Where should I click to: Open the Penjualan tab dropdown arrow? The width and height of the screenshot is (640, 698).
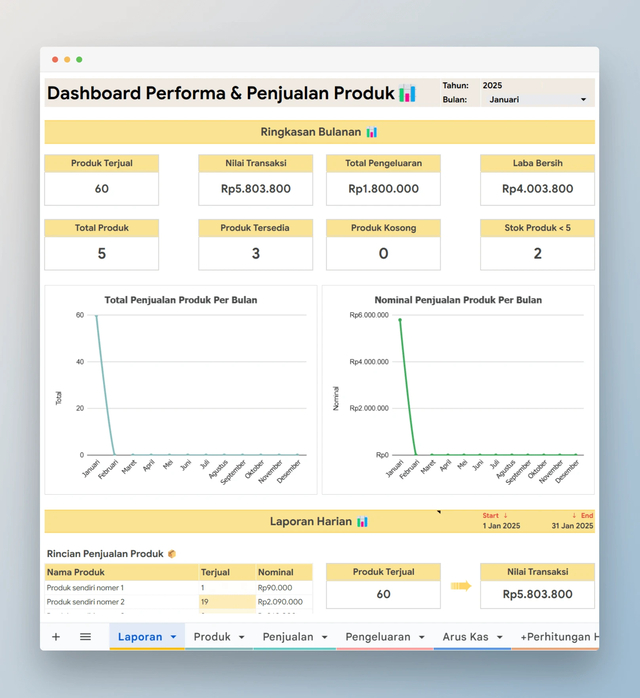pyautogui.click(x=325, y=637)
